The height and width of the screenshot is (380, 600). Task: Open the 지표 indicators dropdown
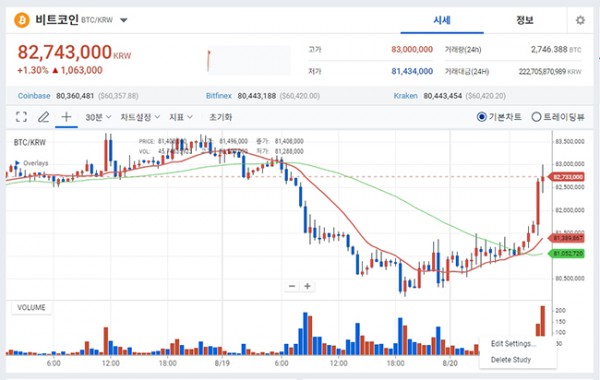pyautogui.click(x=181, y=117)
